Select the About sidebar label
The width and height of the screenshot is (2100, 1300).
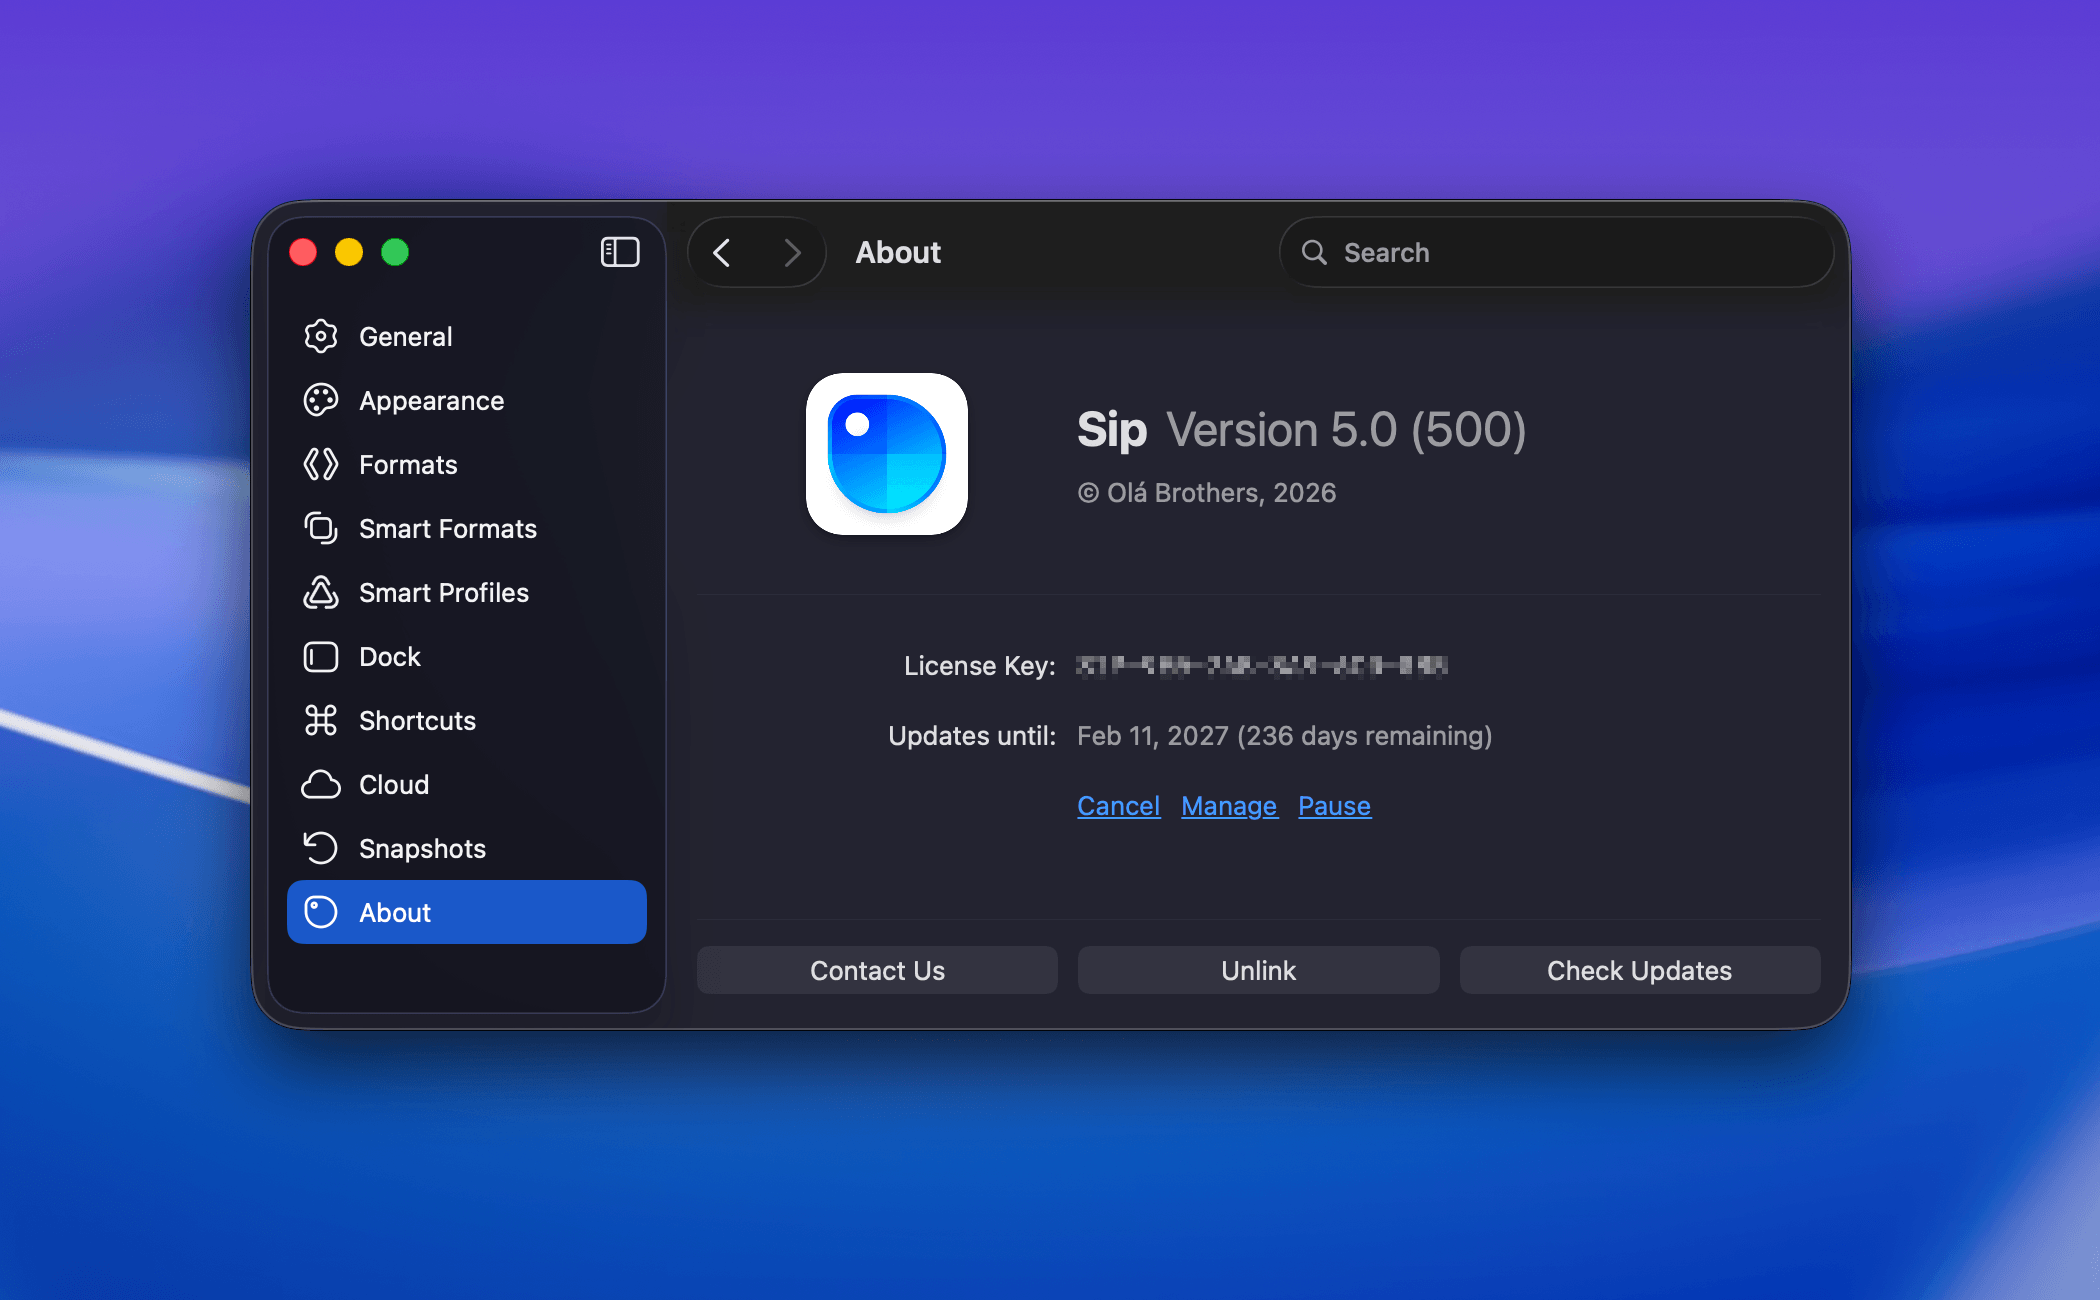[395, 913]
